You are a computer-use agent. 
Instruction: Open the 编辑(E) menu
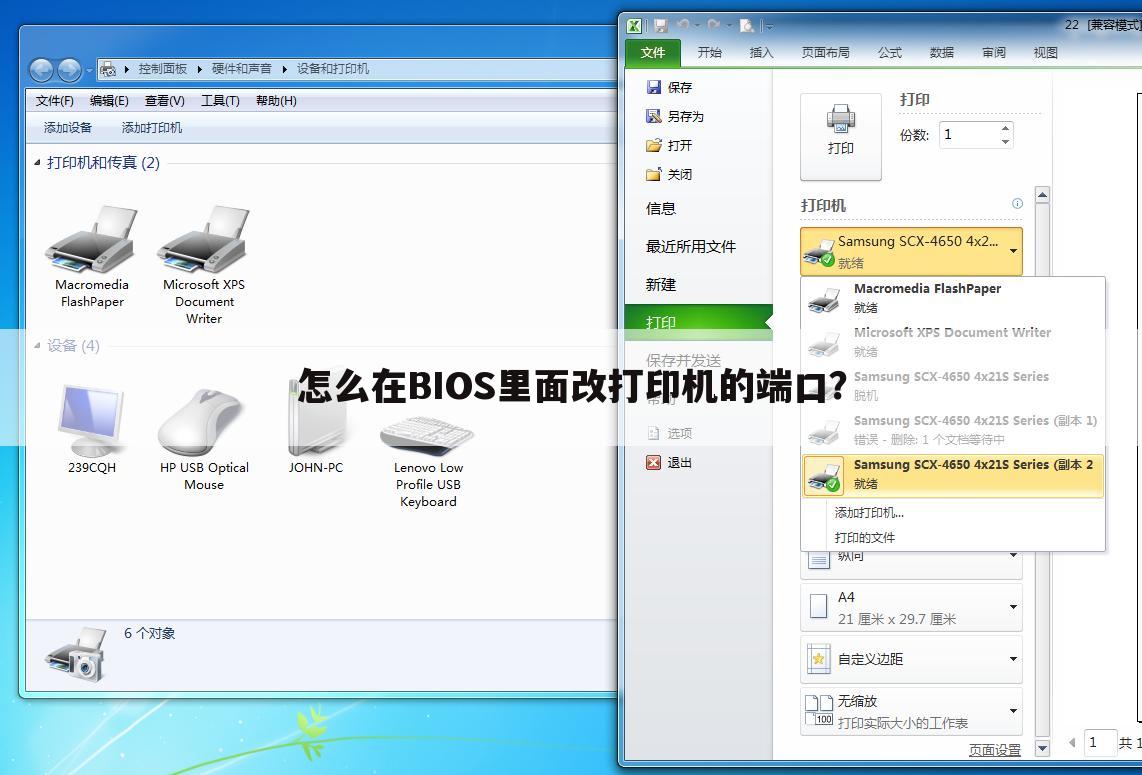109,101
